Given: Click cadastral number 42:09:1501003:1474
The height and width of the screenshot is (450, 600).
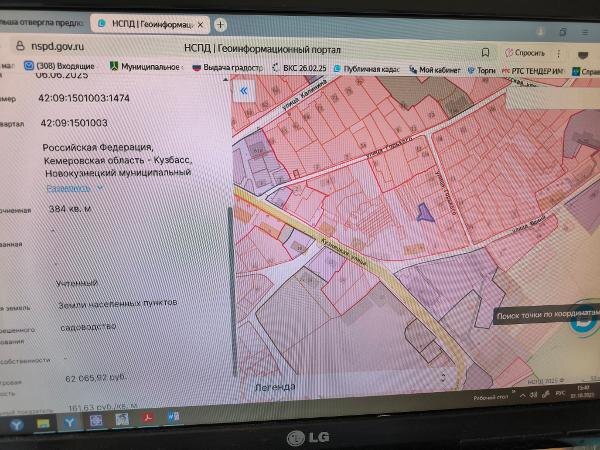Looking at the screenshot, I should (x=84, y=98).
